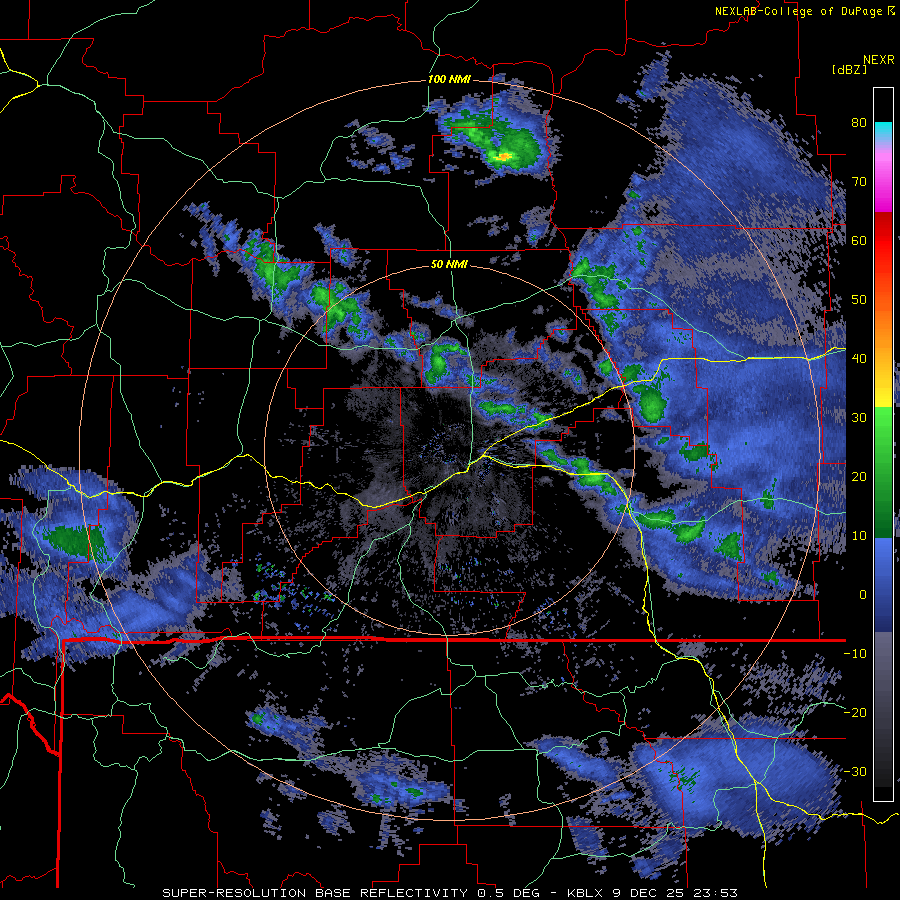Click the -10 label on dBZ scale
The width and height of the screenshot is (900, 900).
click(x=855, y=653)
